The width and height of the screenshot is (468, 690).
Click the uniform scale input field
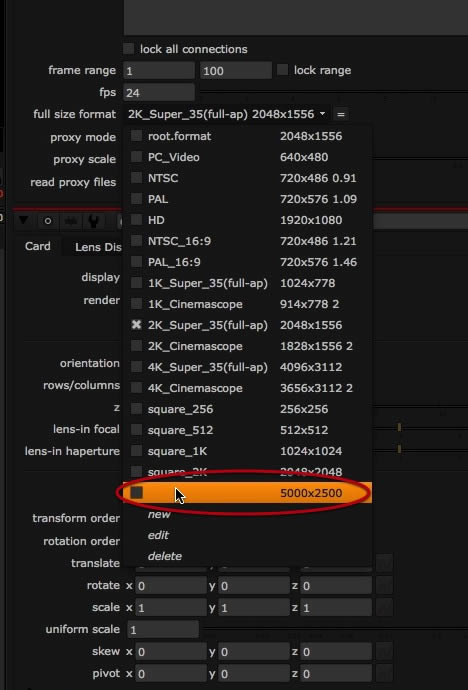coord(163,630)
